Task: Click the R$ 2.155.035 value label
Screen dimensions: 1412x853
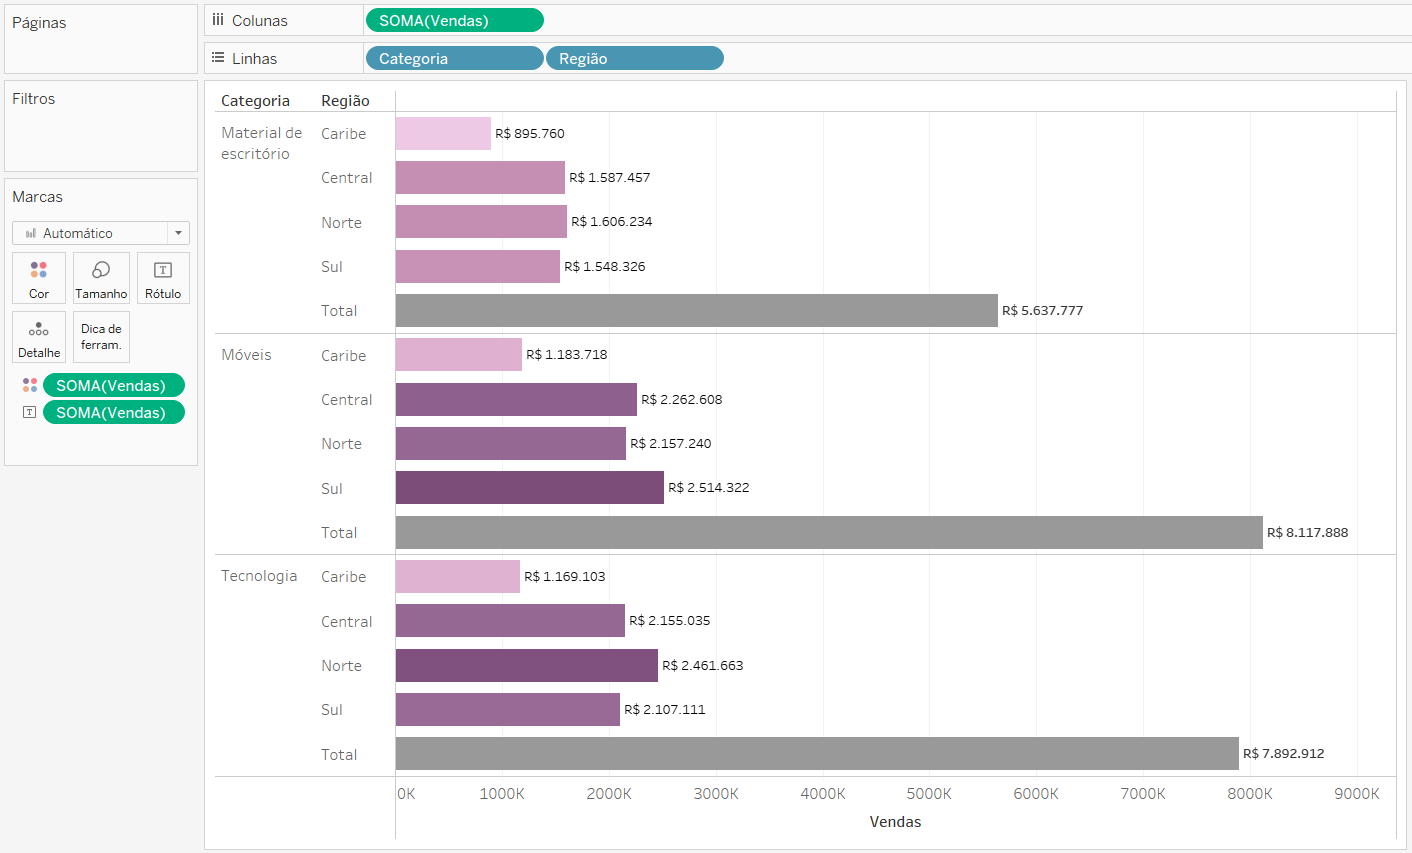Action: point(670,620)
